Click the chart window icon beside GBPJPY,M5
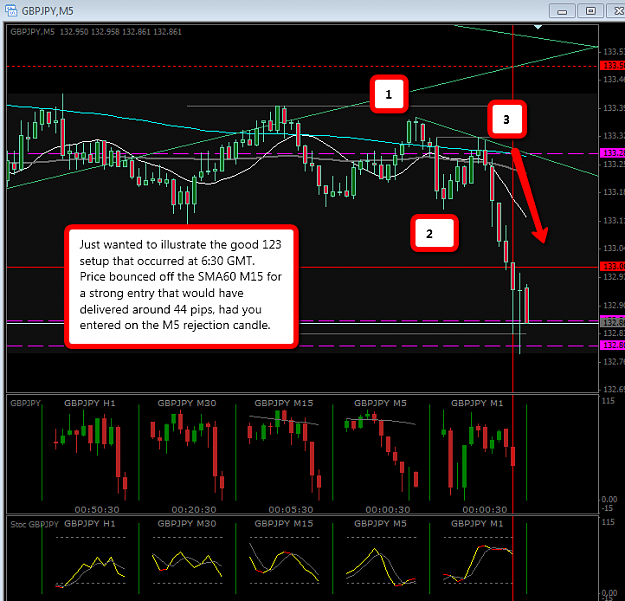 point(11,10)
